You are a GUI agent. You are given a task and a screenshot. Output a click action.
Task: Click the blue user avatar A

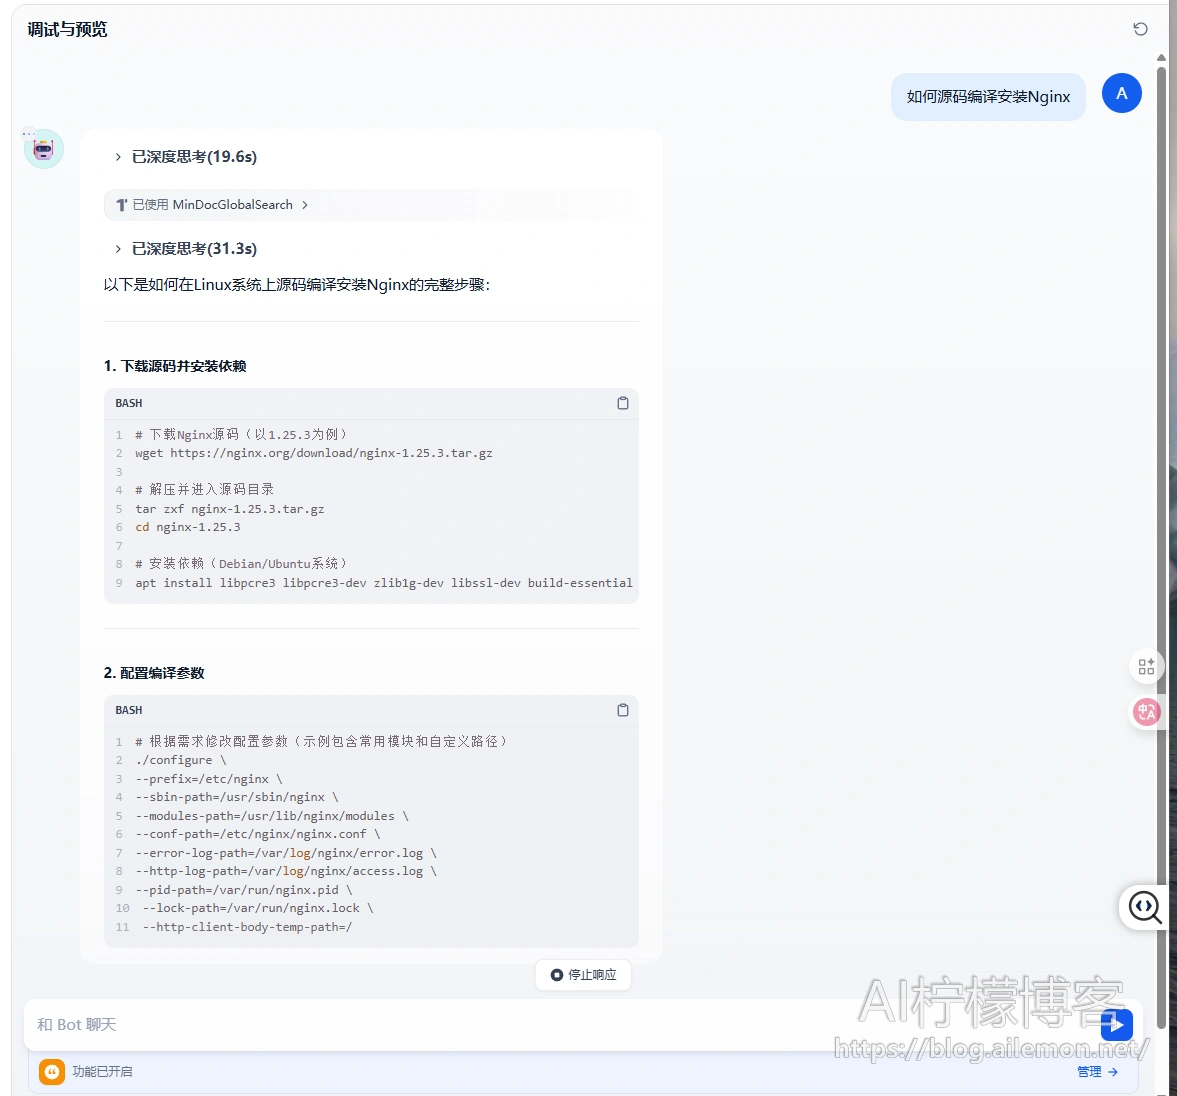(1121, 93)
